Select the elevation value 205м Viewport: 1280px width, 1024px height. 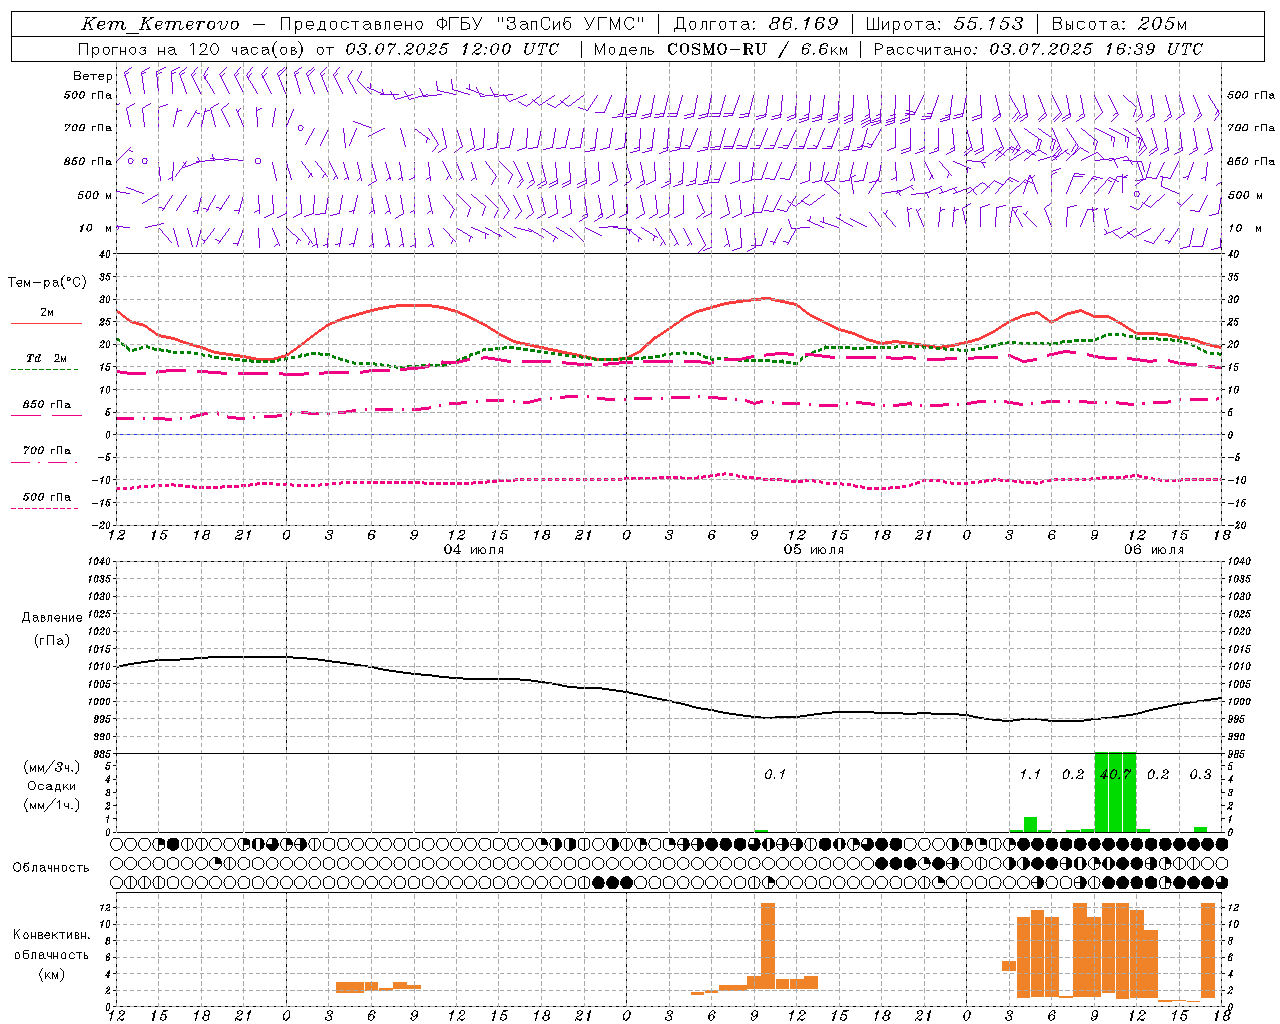[x=1162, y=24]
